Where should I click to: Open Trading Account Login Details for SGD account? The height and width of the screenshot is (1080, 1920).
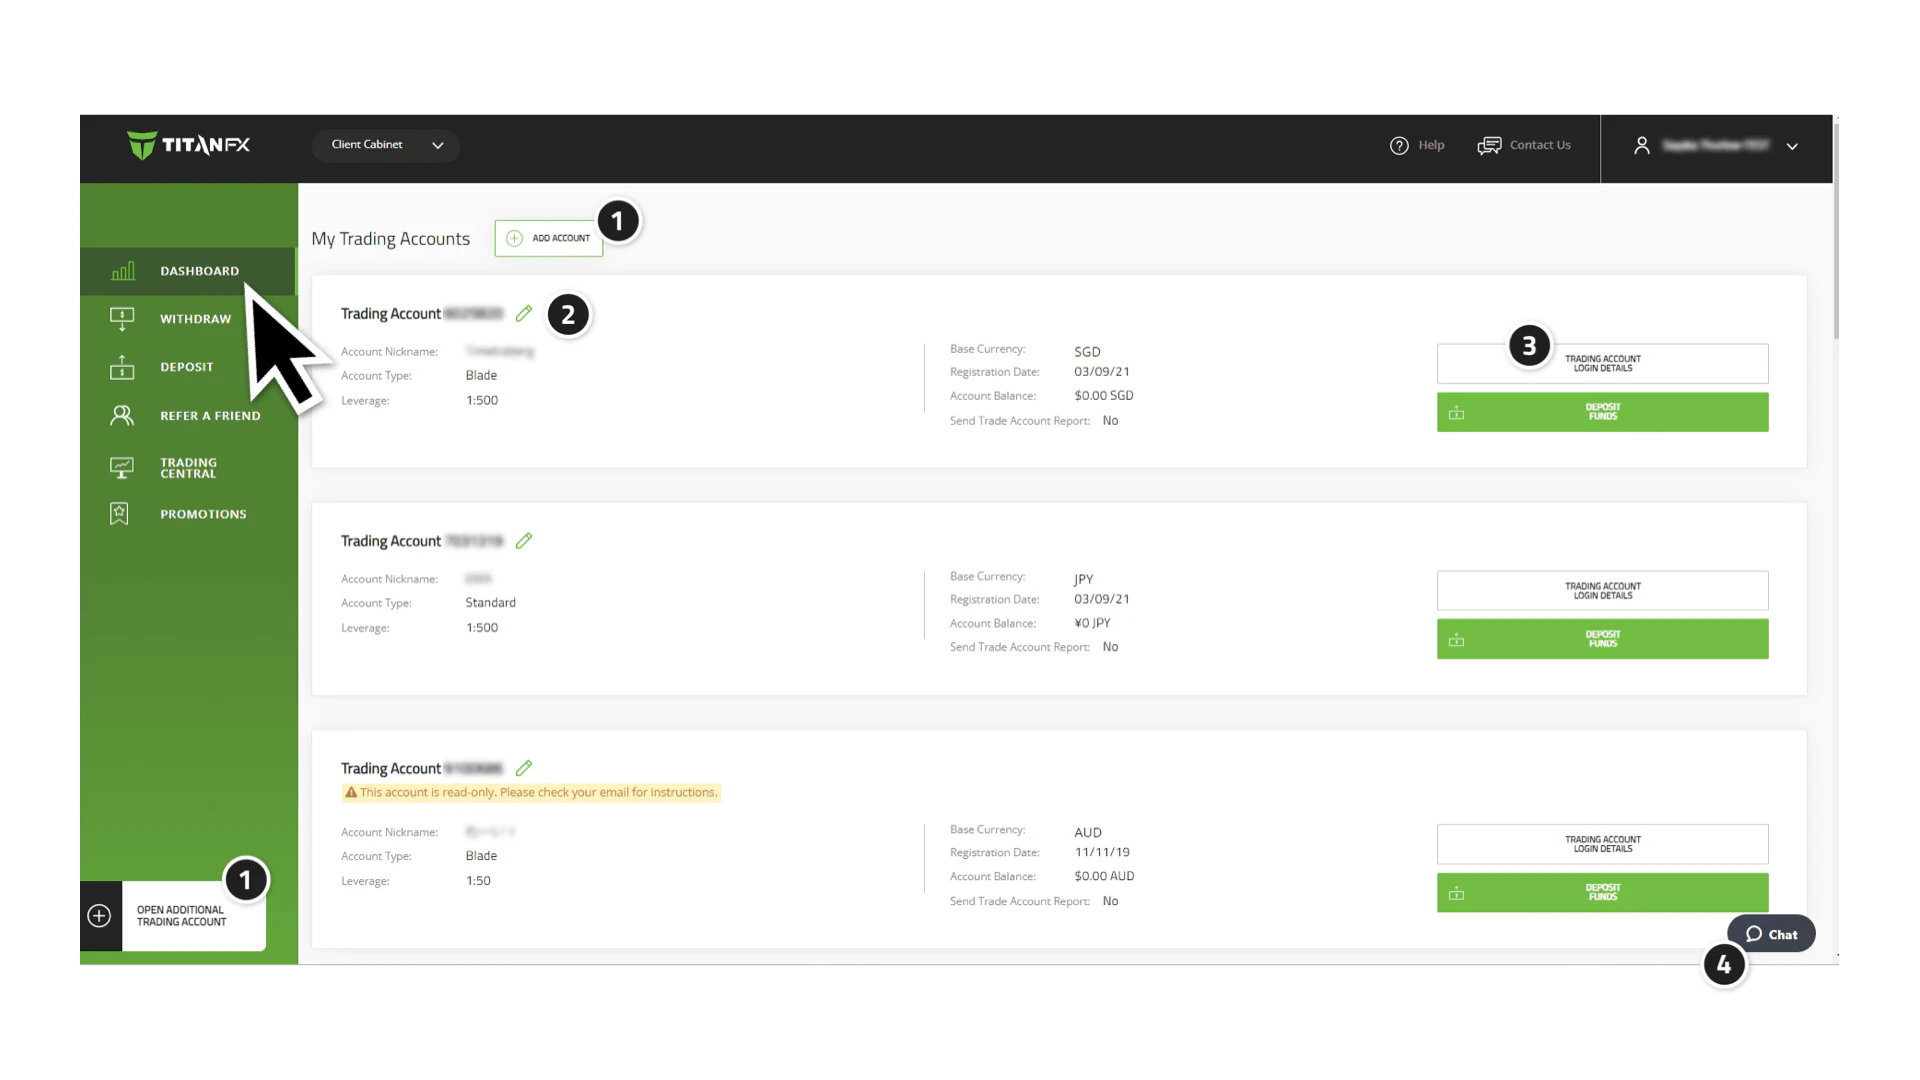click(1602, 364)
